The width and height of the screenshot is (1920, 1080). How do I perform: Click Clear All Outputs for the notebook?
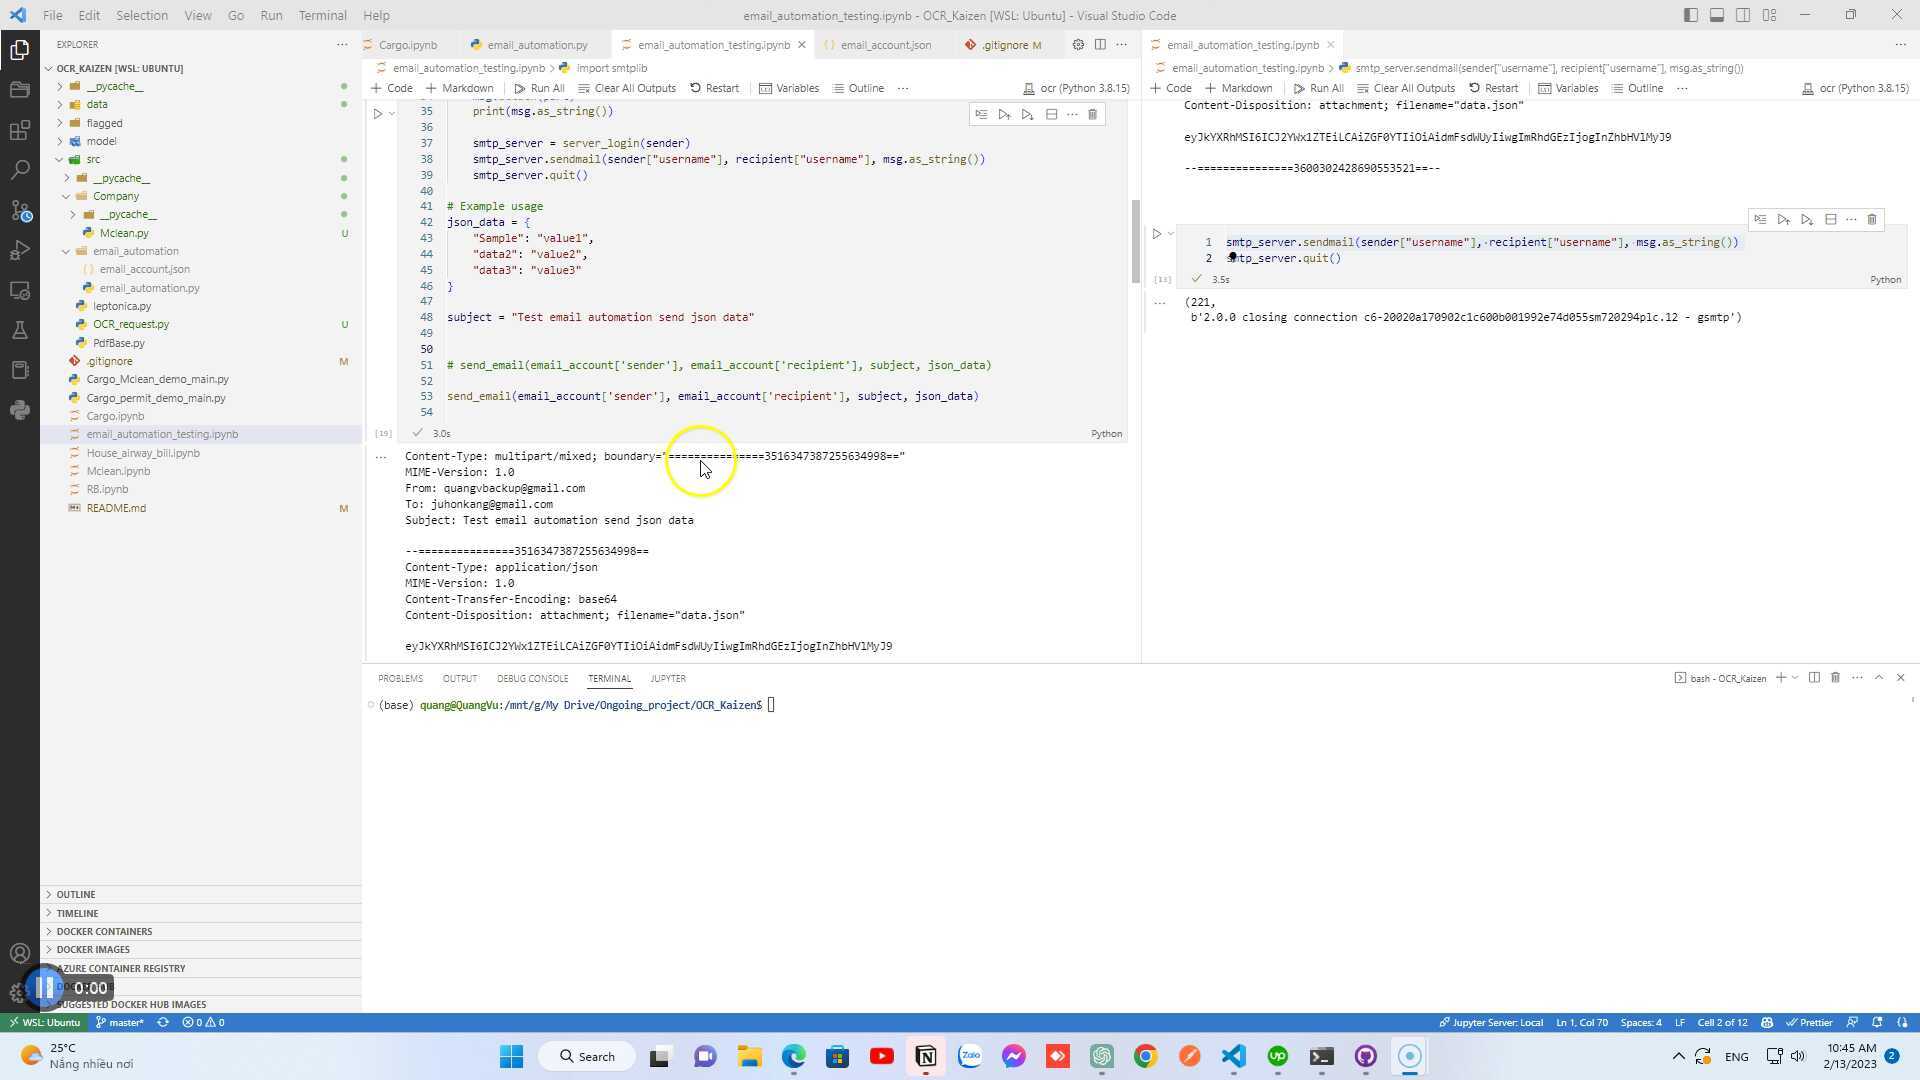point(628,88)
